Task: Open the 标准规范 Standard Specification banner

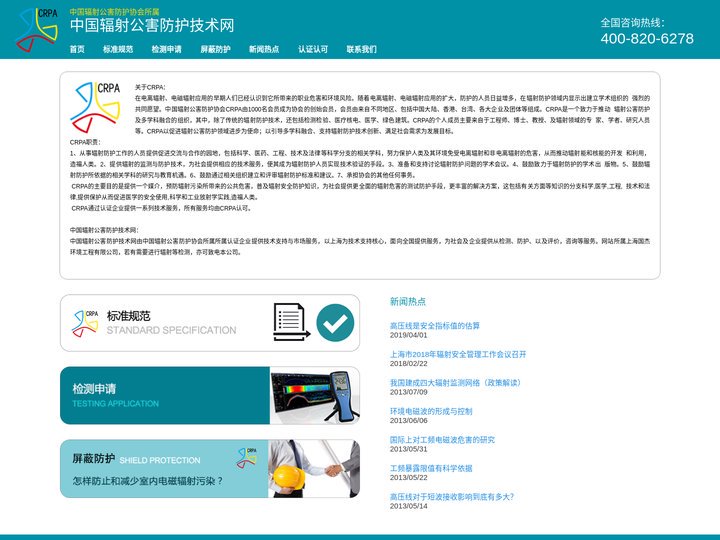Action: 210,323
